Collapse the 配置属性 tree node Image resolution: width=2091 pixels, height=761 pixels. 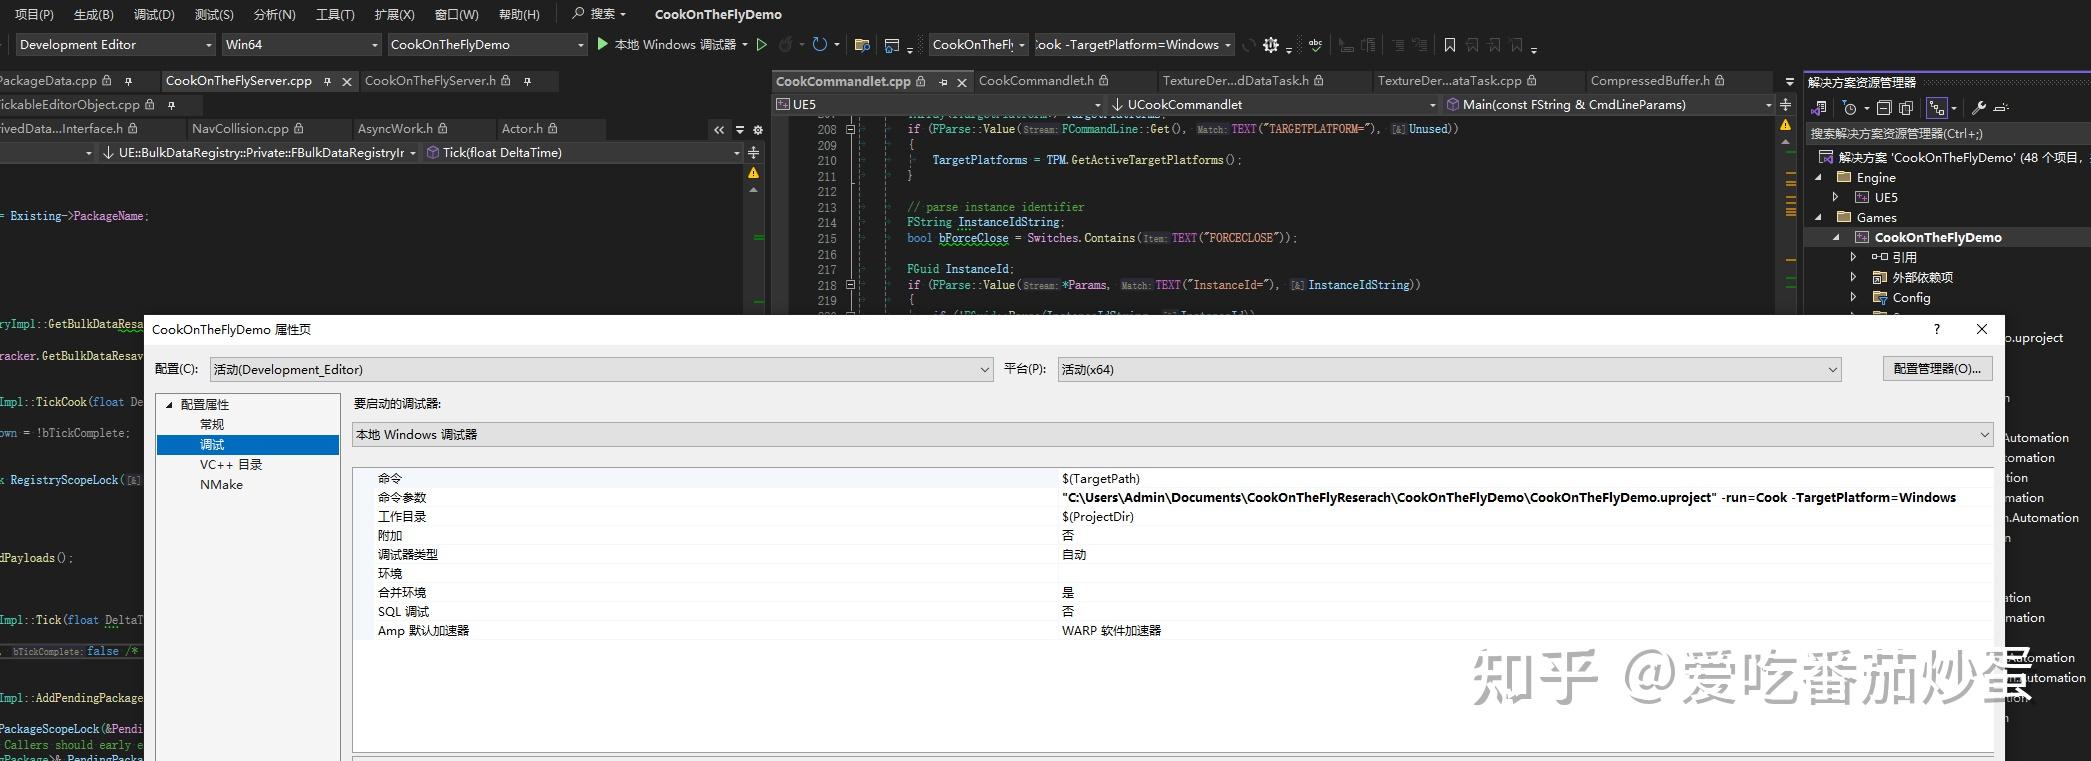click(169, 405)
